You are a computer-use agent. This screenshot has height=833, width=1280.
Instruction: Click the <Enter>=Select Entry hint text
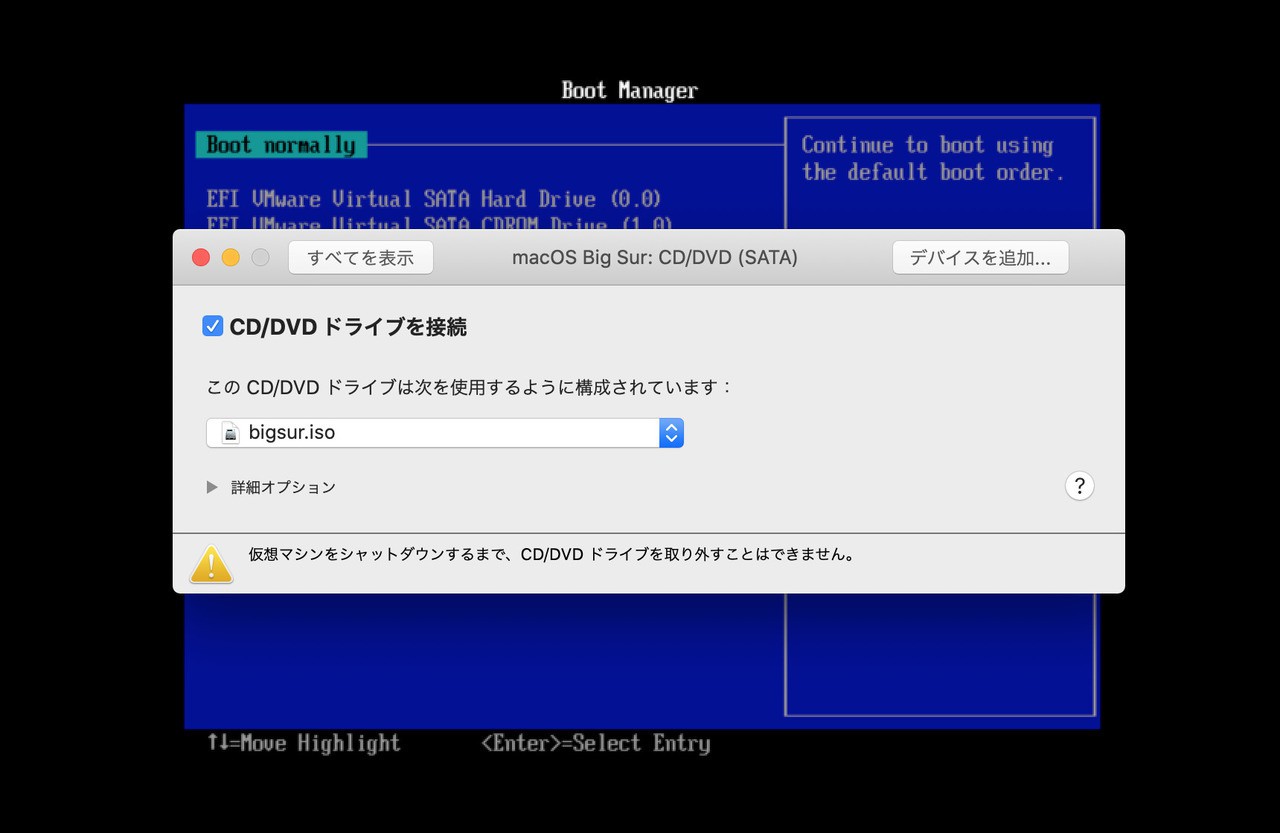pos(596,743)
